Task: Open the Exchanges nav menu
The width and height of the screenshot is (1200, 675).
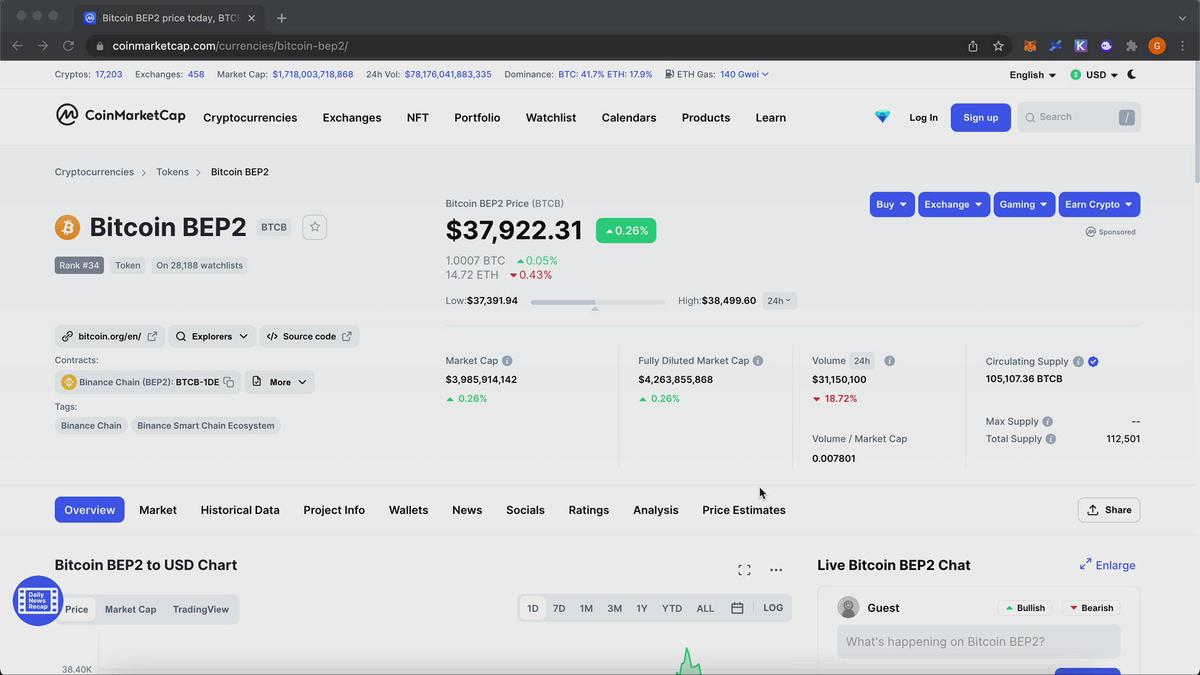Action: point(352,117)
